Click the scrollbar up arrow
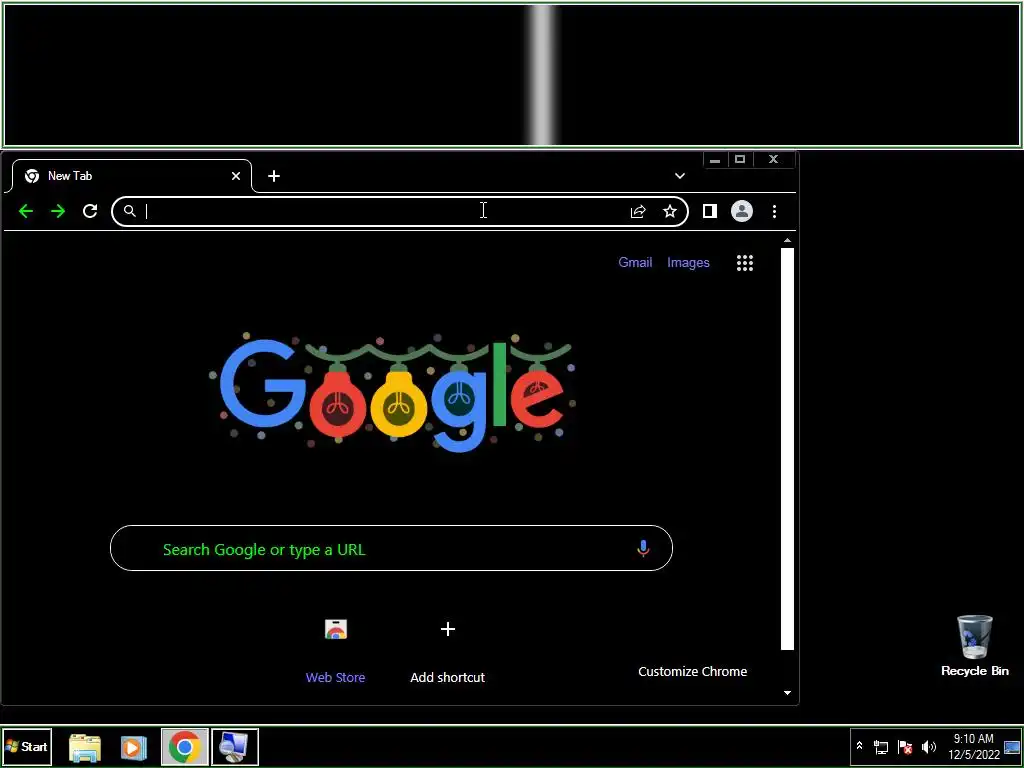This screenshot has height=768, width=1024. point(787,241)
